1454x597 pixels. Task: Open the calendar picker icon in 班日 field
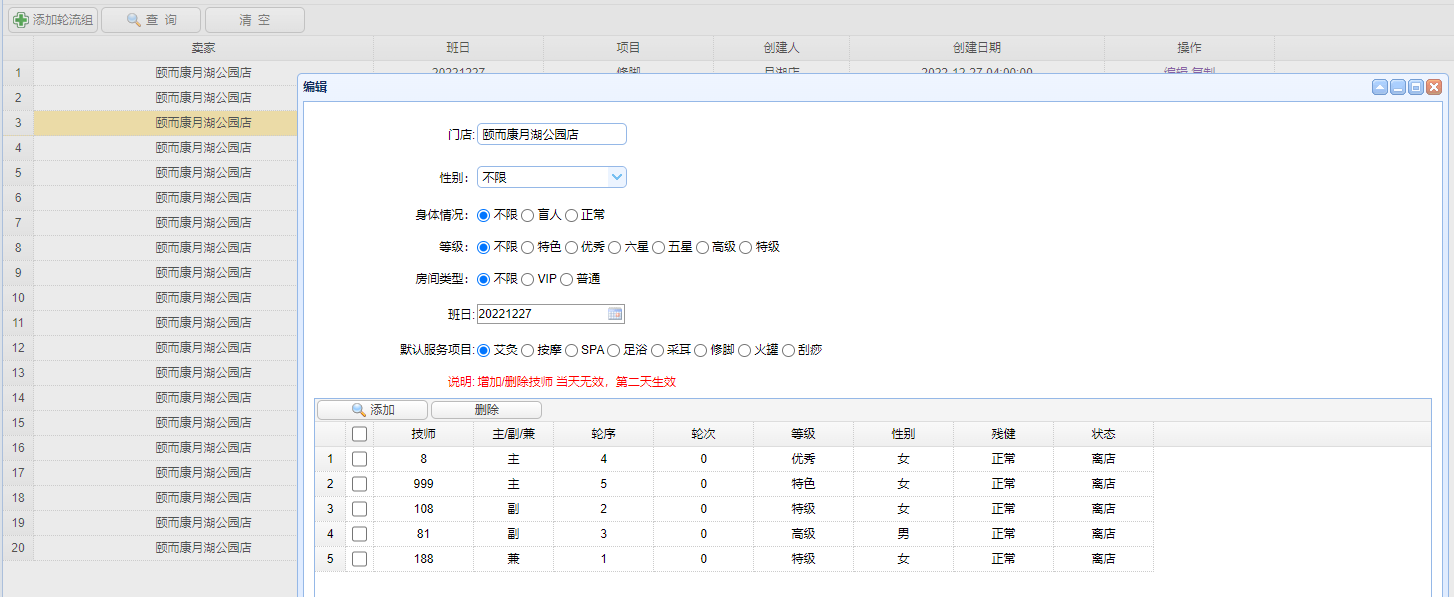[x=615, y=314]
